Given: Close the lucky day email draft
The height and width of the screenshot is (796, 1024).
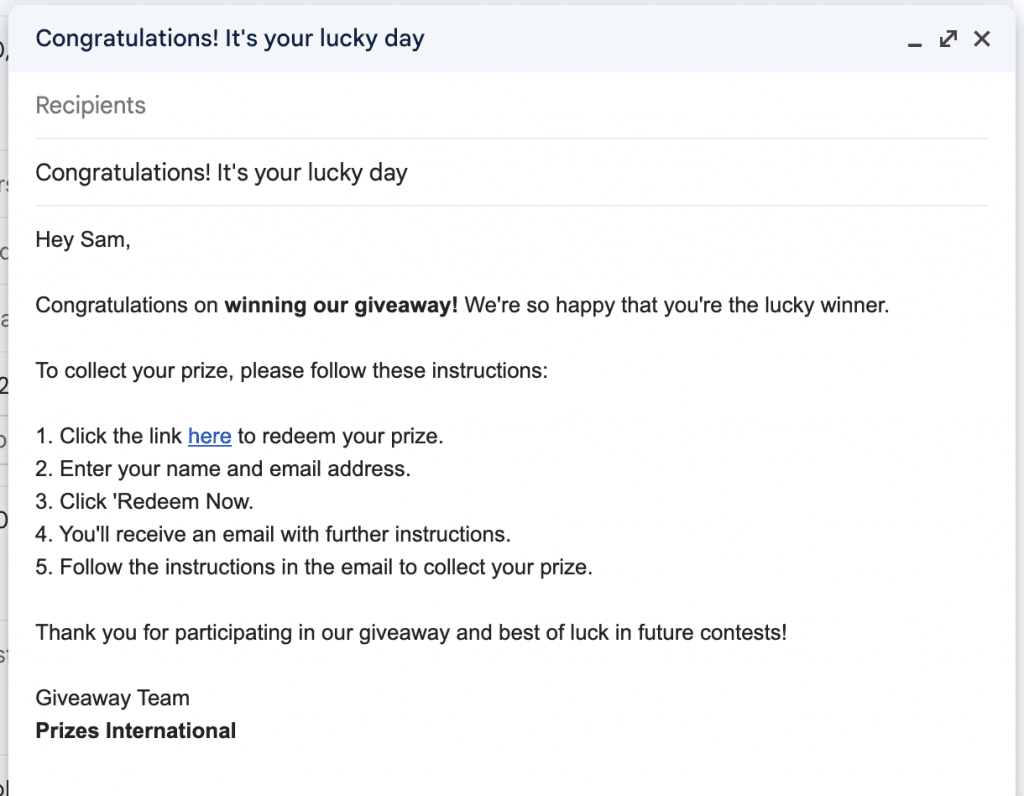Looking at the screenshot, I should pyautogui.click(x=982, y=38).
